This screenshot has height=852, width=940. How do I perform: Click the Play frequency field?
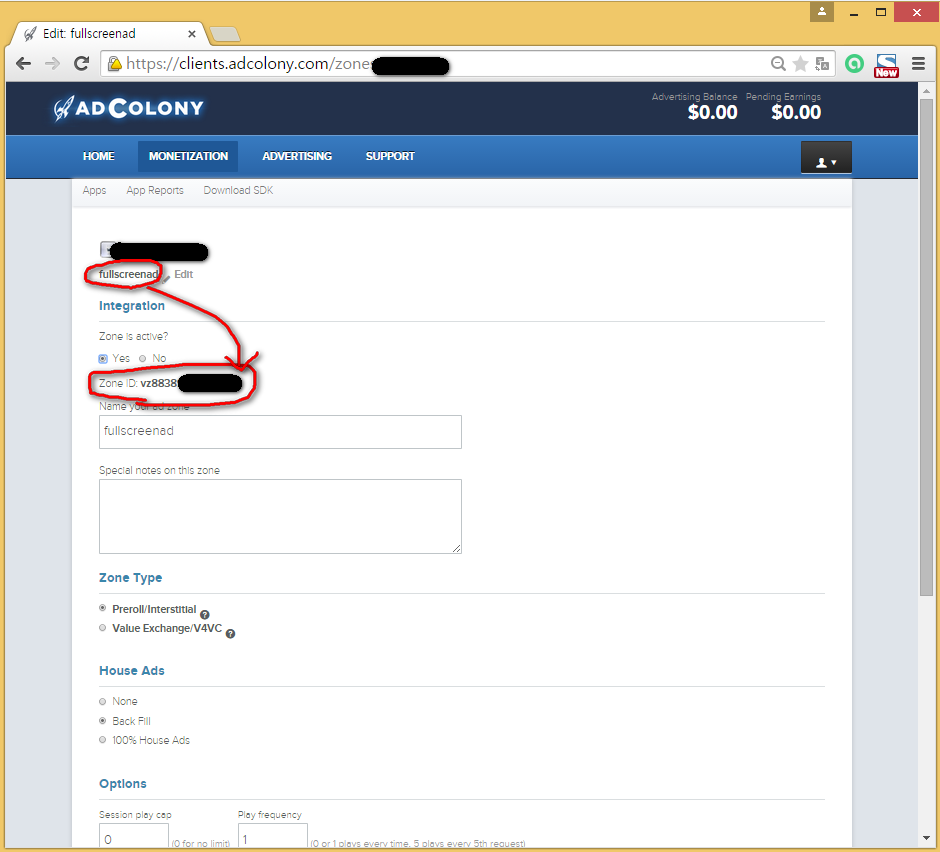click(273, 837)
